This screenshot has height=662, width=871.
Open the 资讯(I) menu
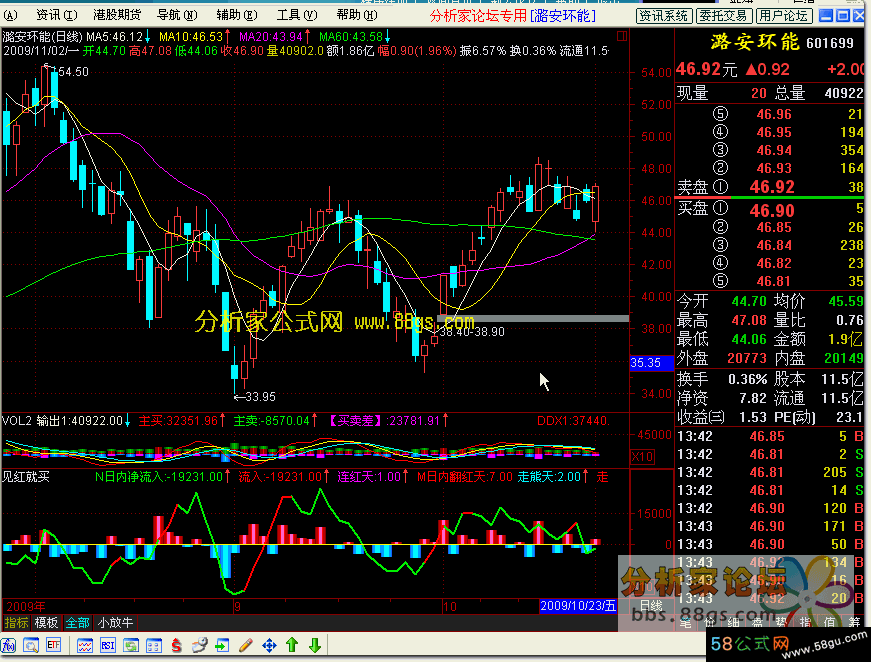tap(57, 14)
